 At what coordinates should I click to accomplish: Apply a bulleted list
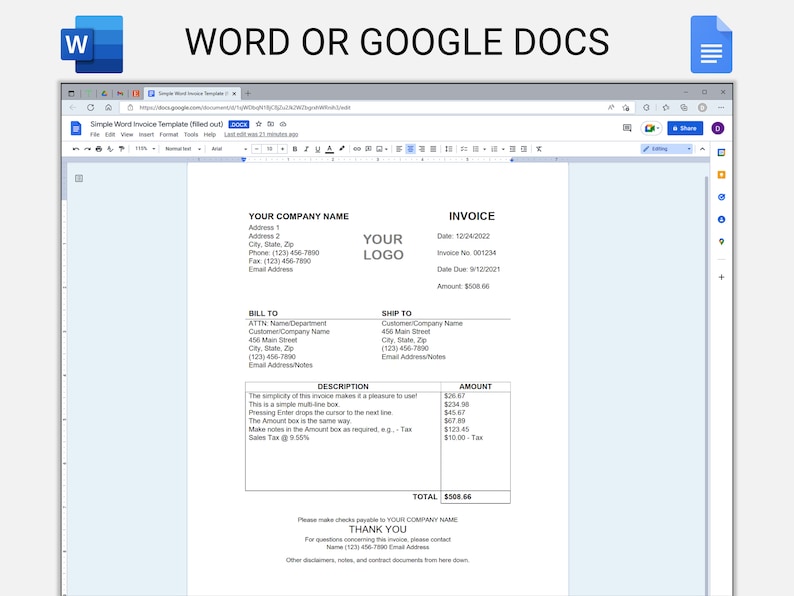(475, 149)
